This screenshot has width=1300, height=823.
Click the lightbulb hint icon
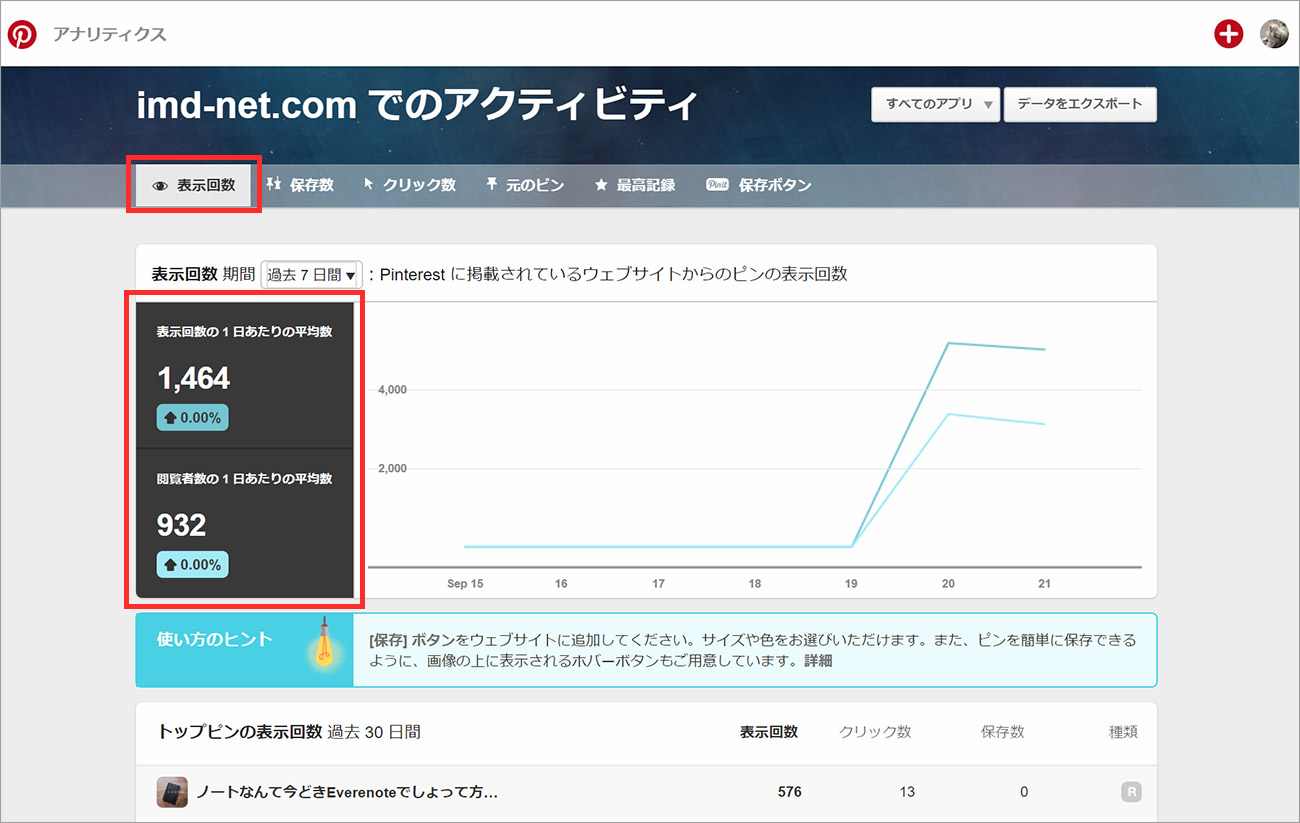coord(323,644)
